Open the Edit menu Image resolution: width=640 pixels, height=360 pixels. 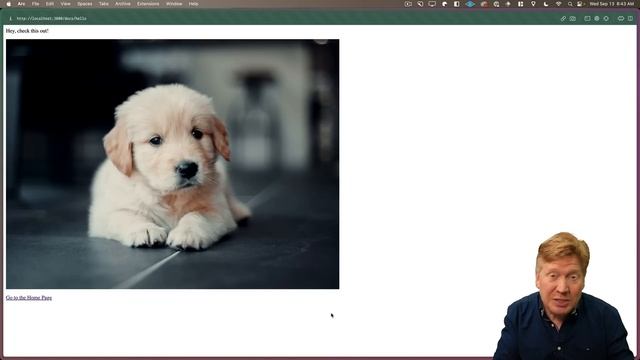click(50, 4)
